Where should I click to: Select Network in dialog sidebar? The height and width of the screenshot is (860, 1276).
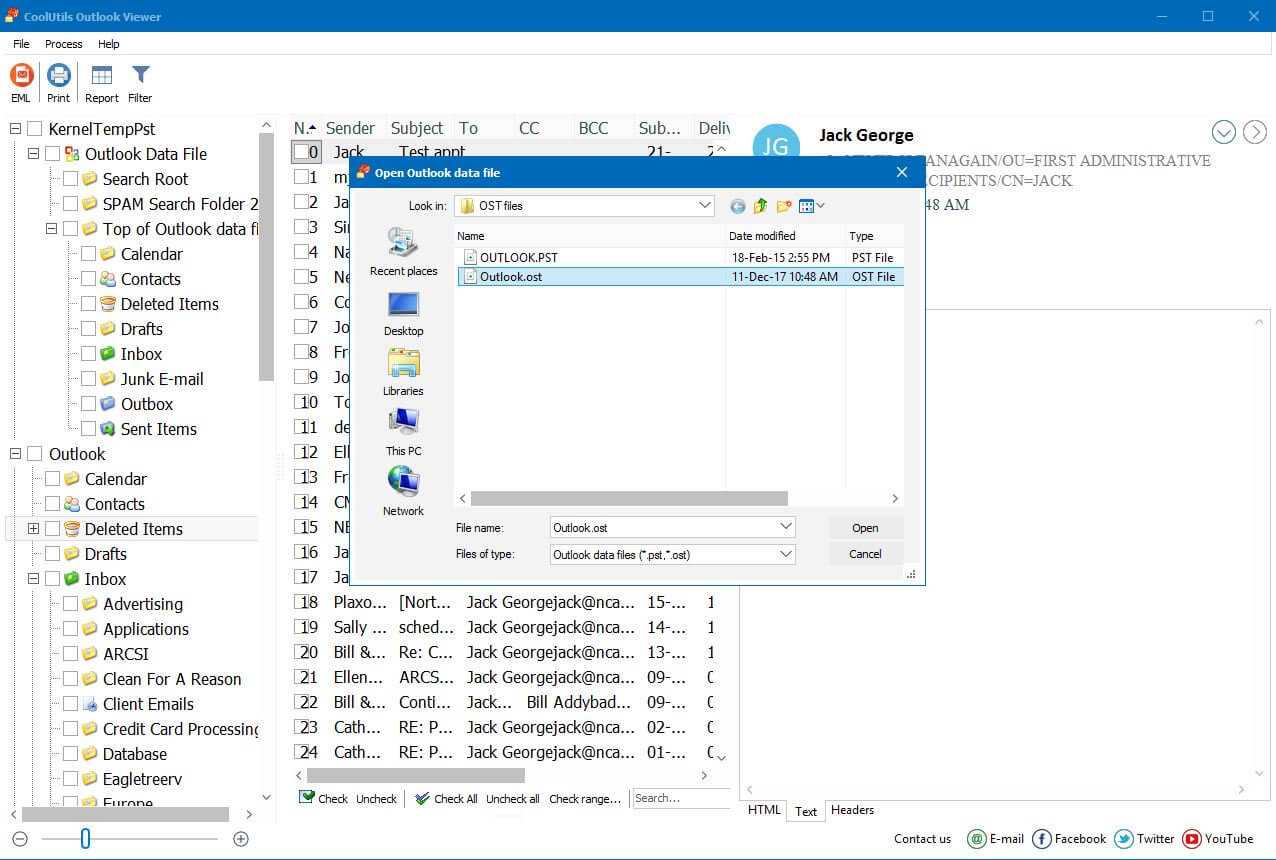pos(403,492)
